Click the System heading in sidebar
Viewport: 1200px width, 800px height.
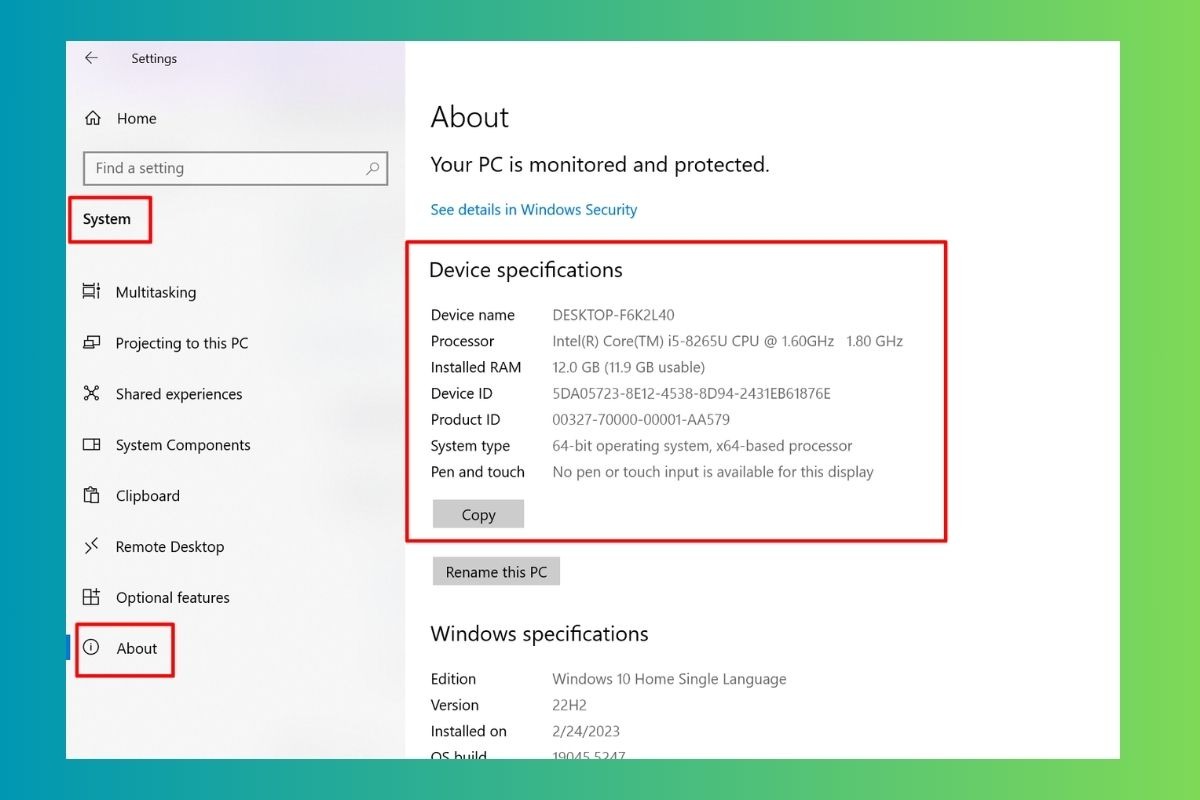coord(107,219)
